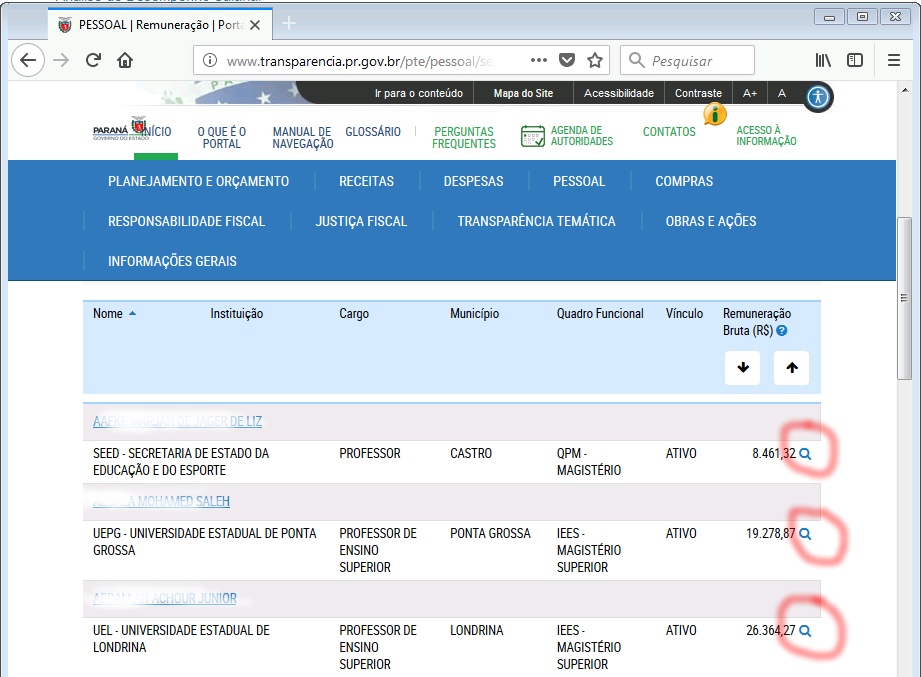Select the PONTA GROSSA municipality cell
Image resolution: width=921 pixels, height=677 pixels.
point(490,534)
